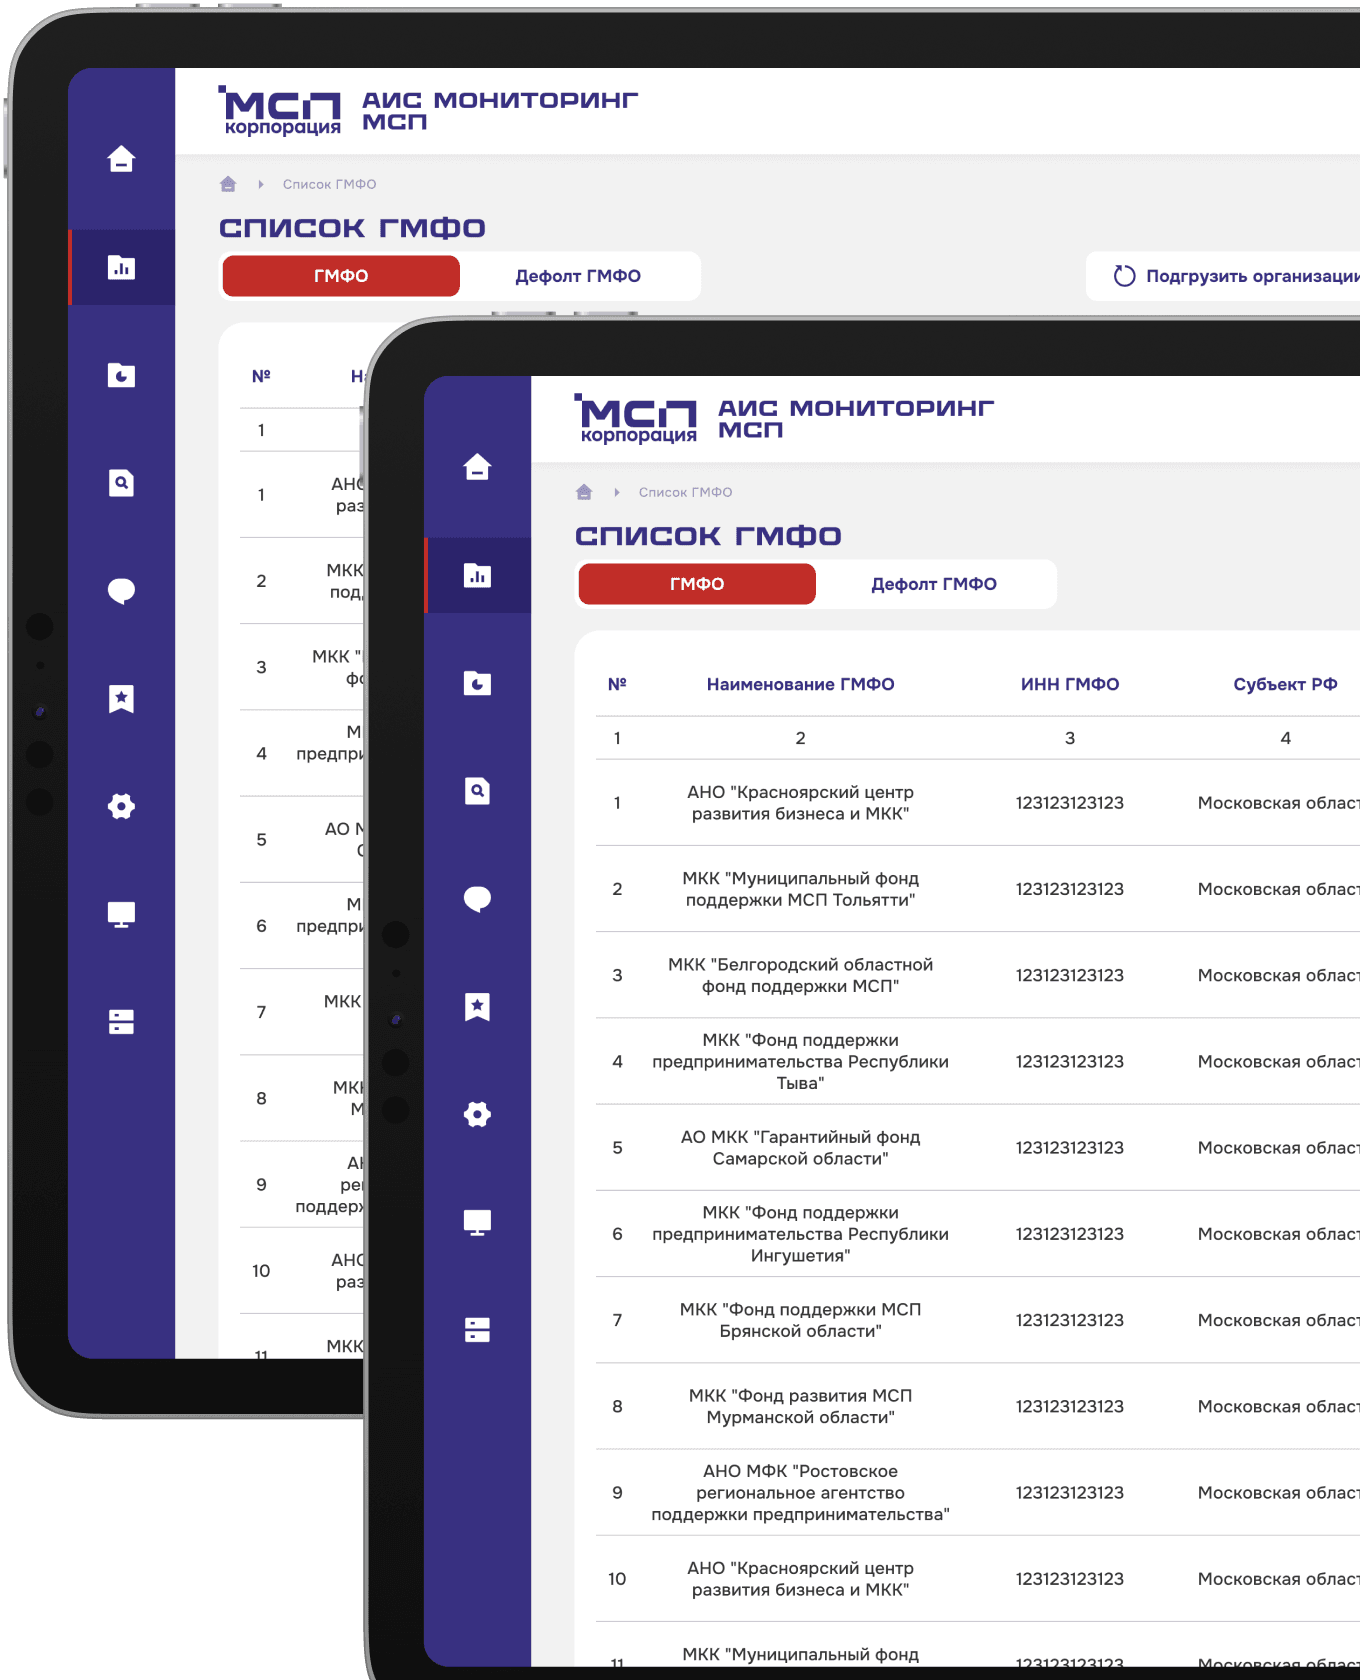Open the pie chart folder icon in back tablet sidebar
1360x1680 pixels.
click(x=121, y=375)
